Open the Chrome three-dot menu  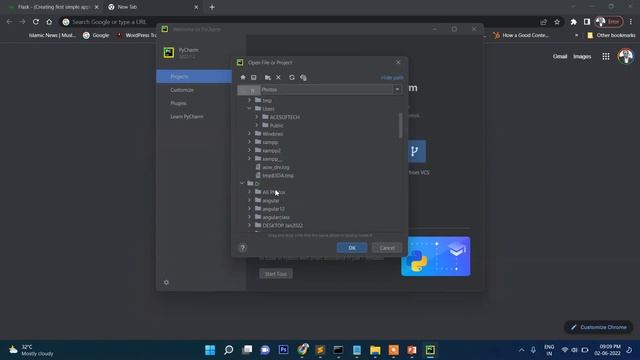point(631,22)
